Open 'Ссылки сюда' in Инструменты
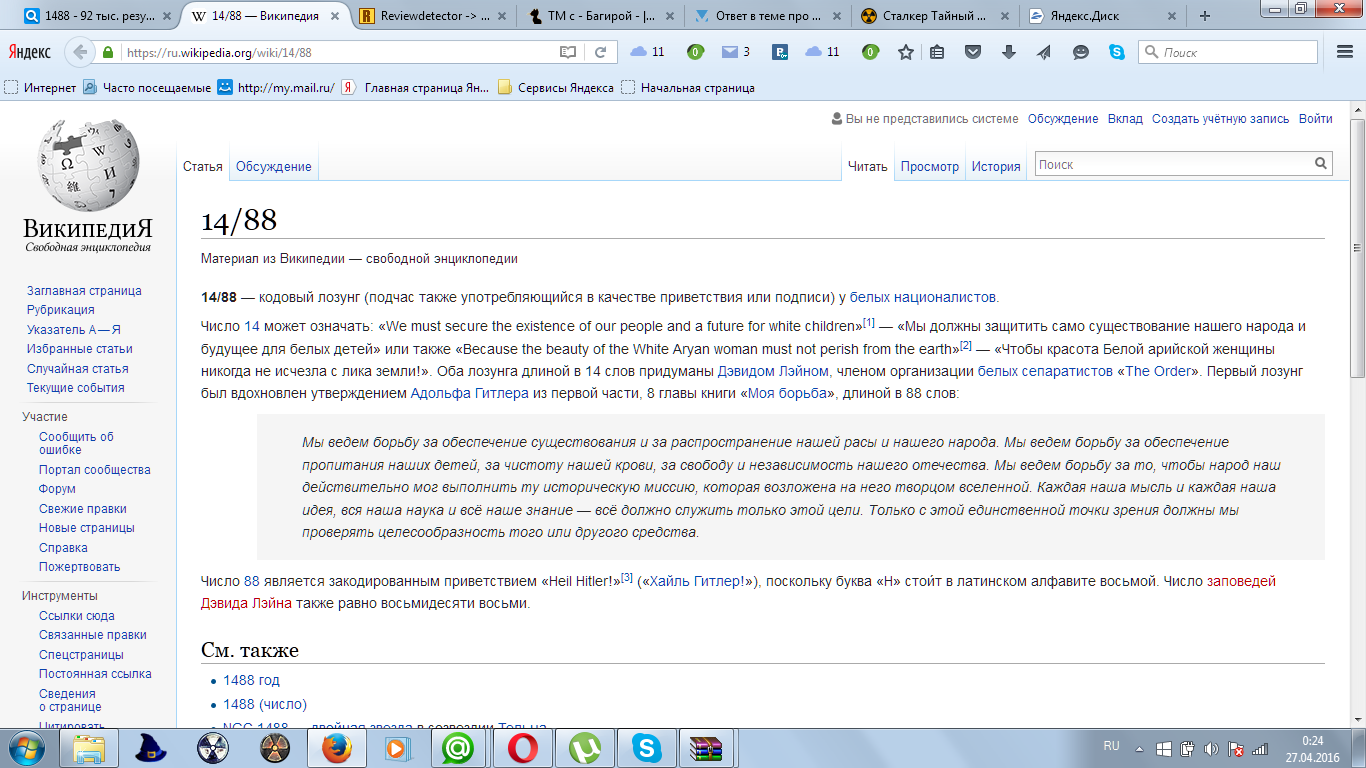 [x=77, y=616]
